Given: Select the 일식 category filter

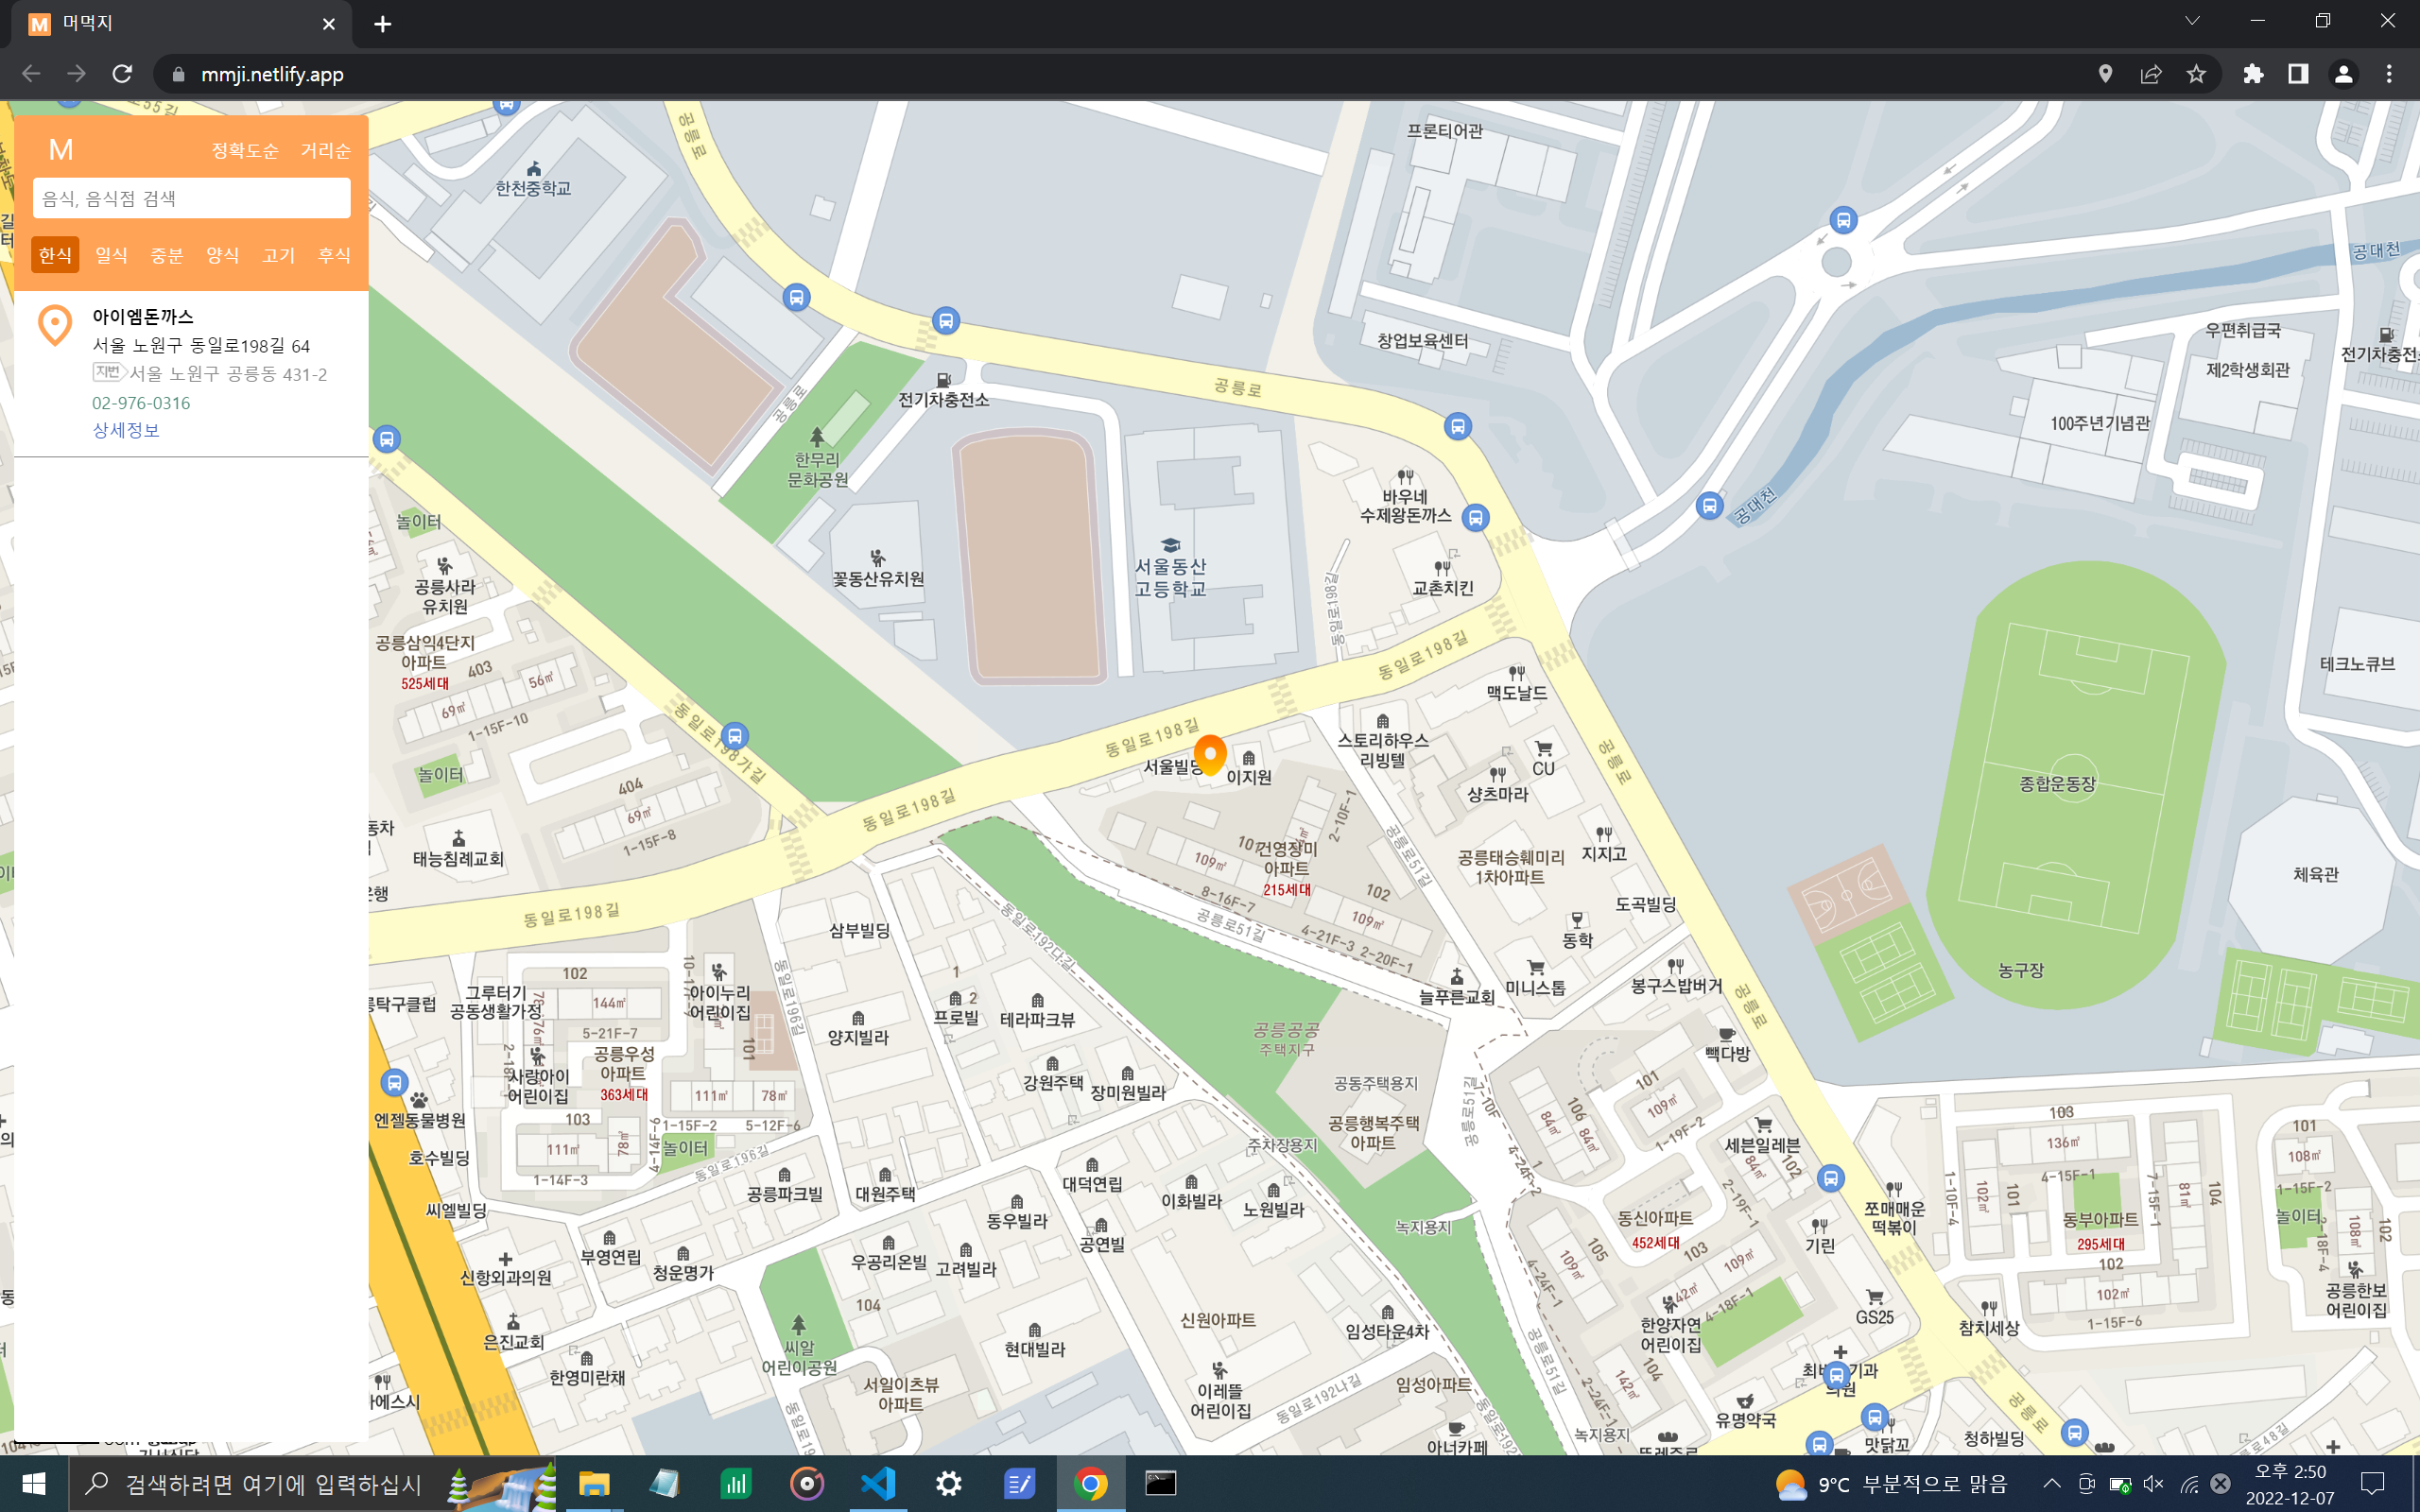Looking at the screenshot, I should [x=111, y=255].
